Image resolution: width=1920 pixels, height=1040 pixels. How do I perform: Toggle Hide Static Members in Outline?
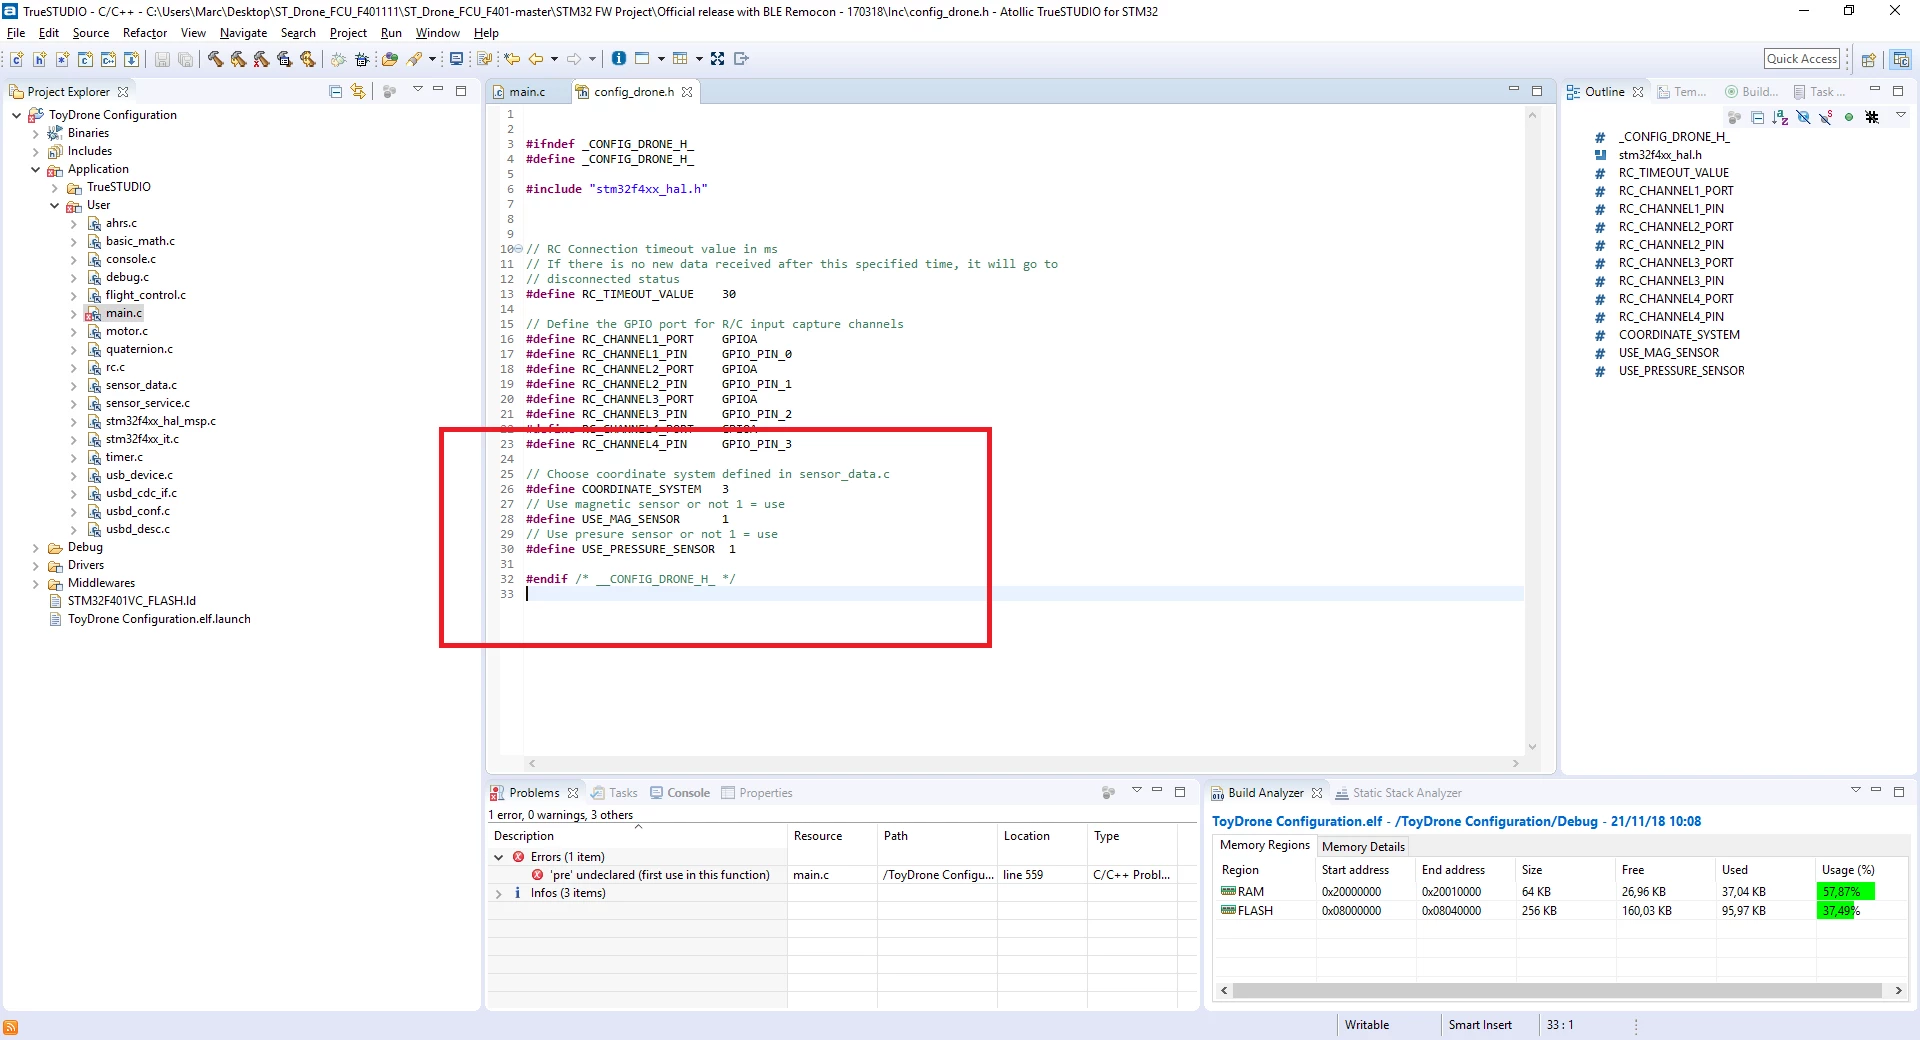[1826, 117]
